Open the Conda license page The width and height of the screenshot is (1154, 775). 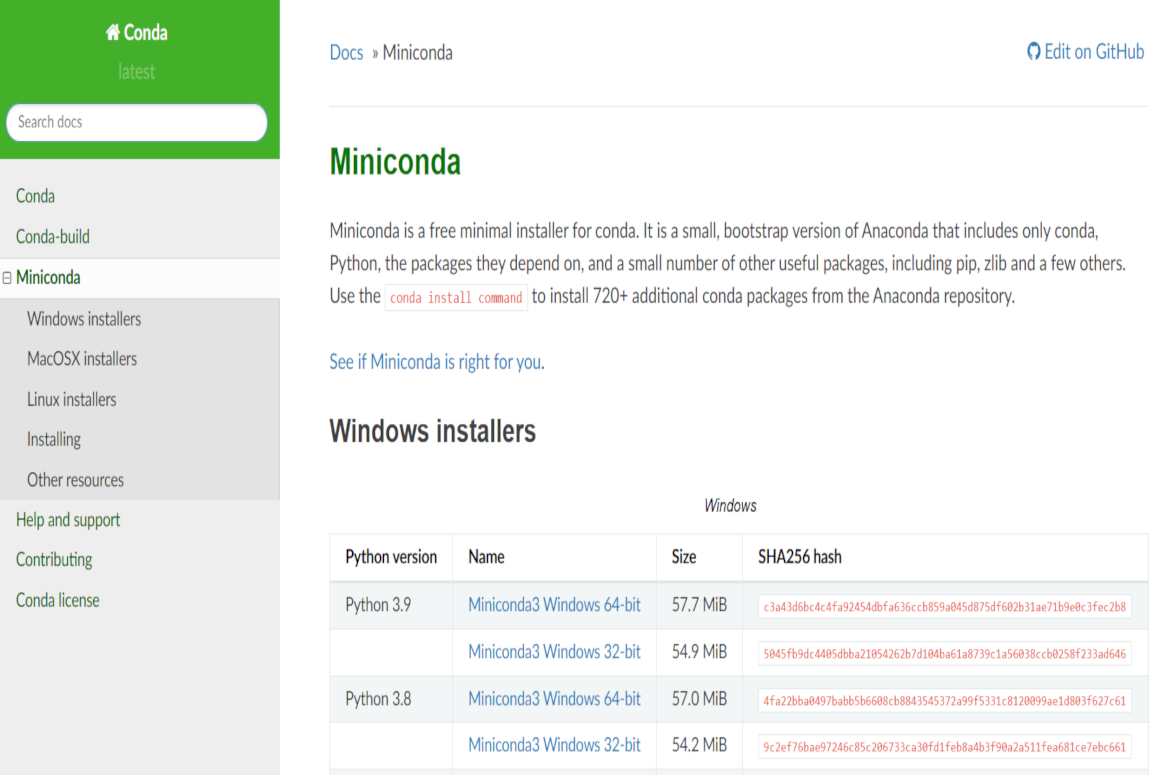click(58, 600)
